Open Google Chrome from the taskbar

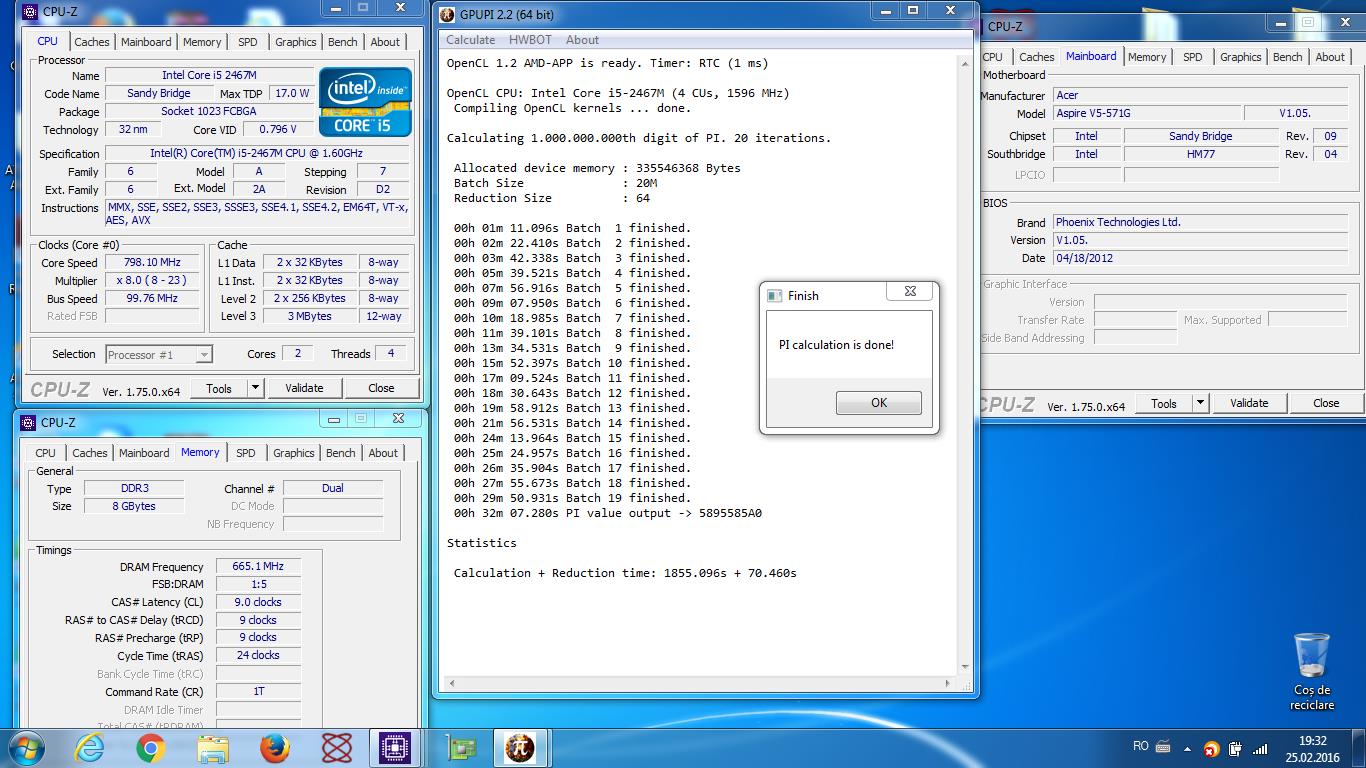151,748
